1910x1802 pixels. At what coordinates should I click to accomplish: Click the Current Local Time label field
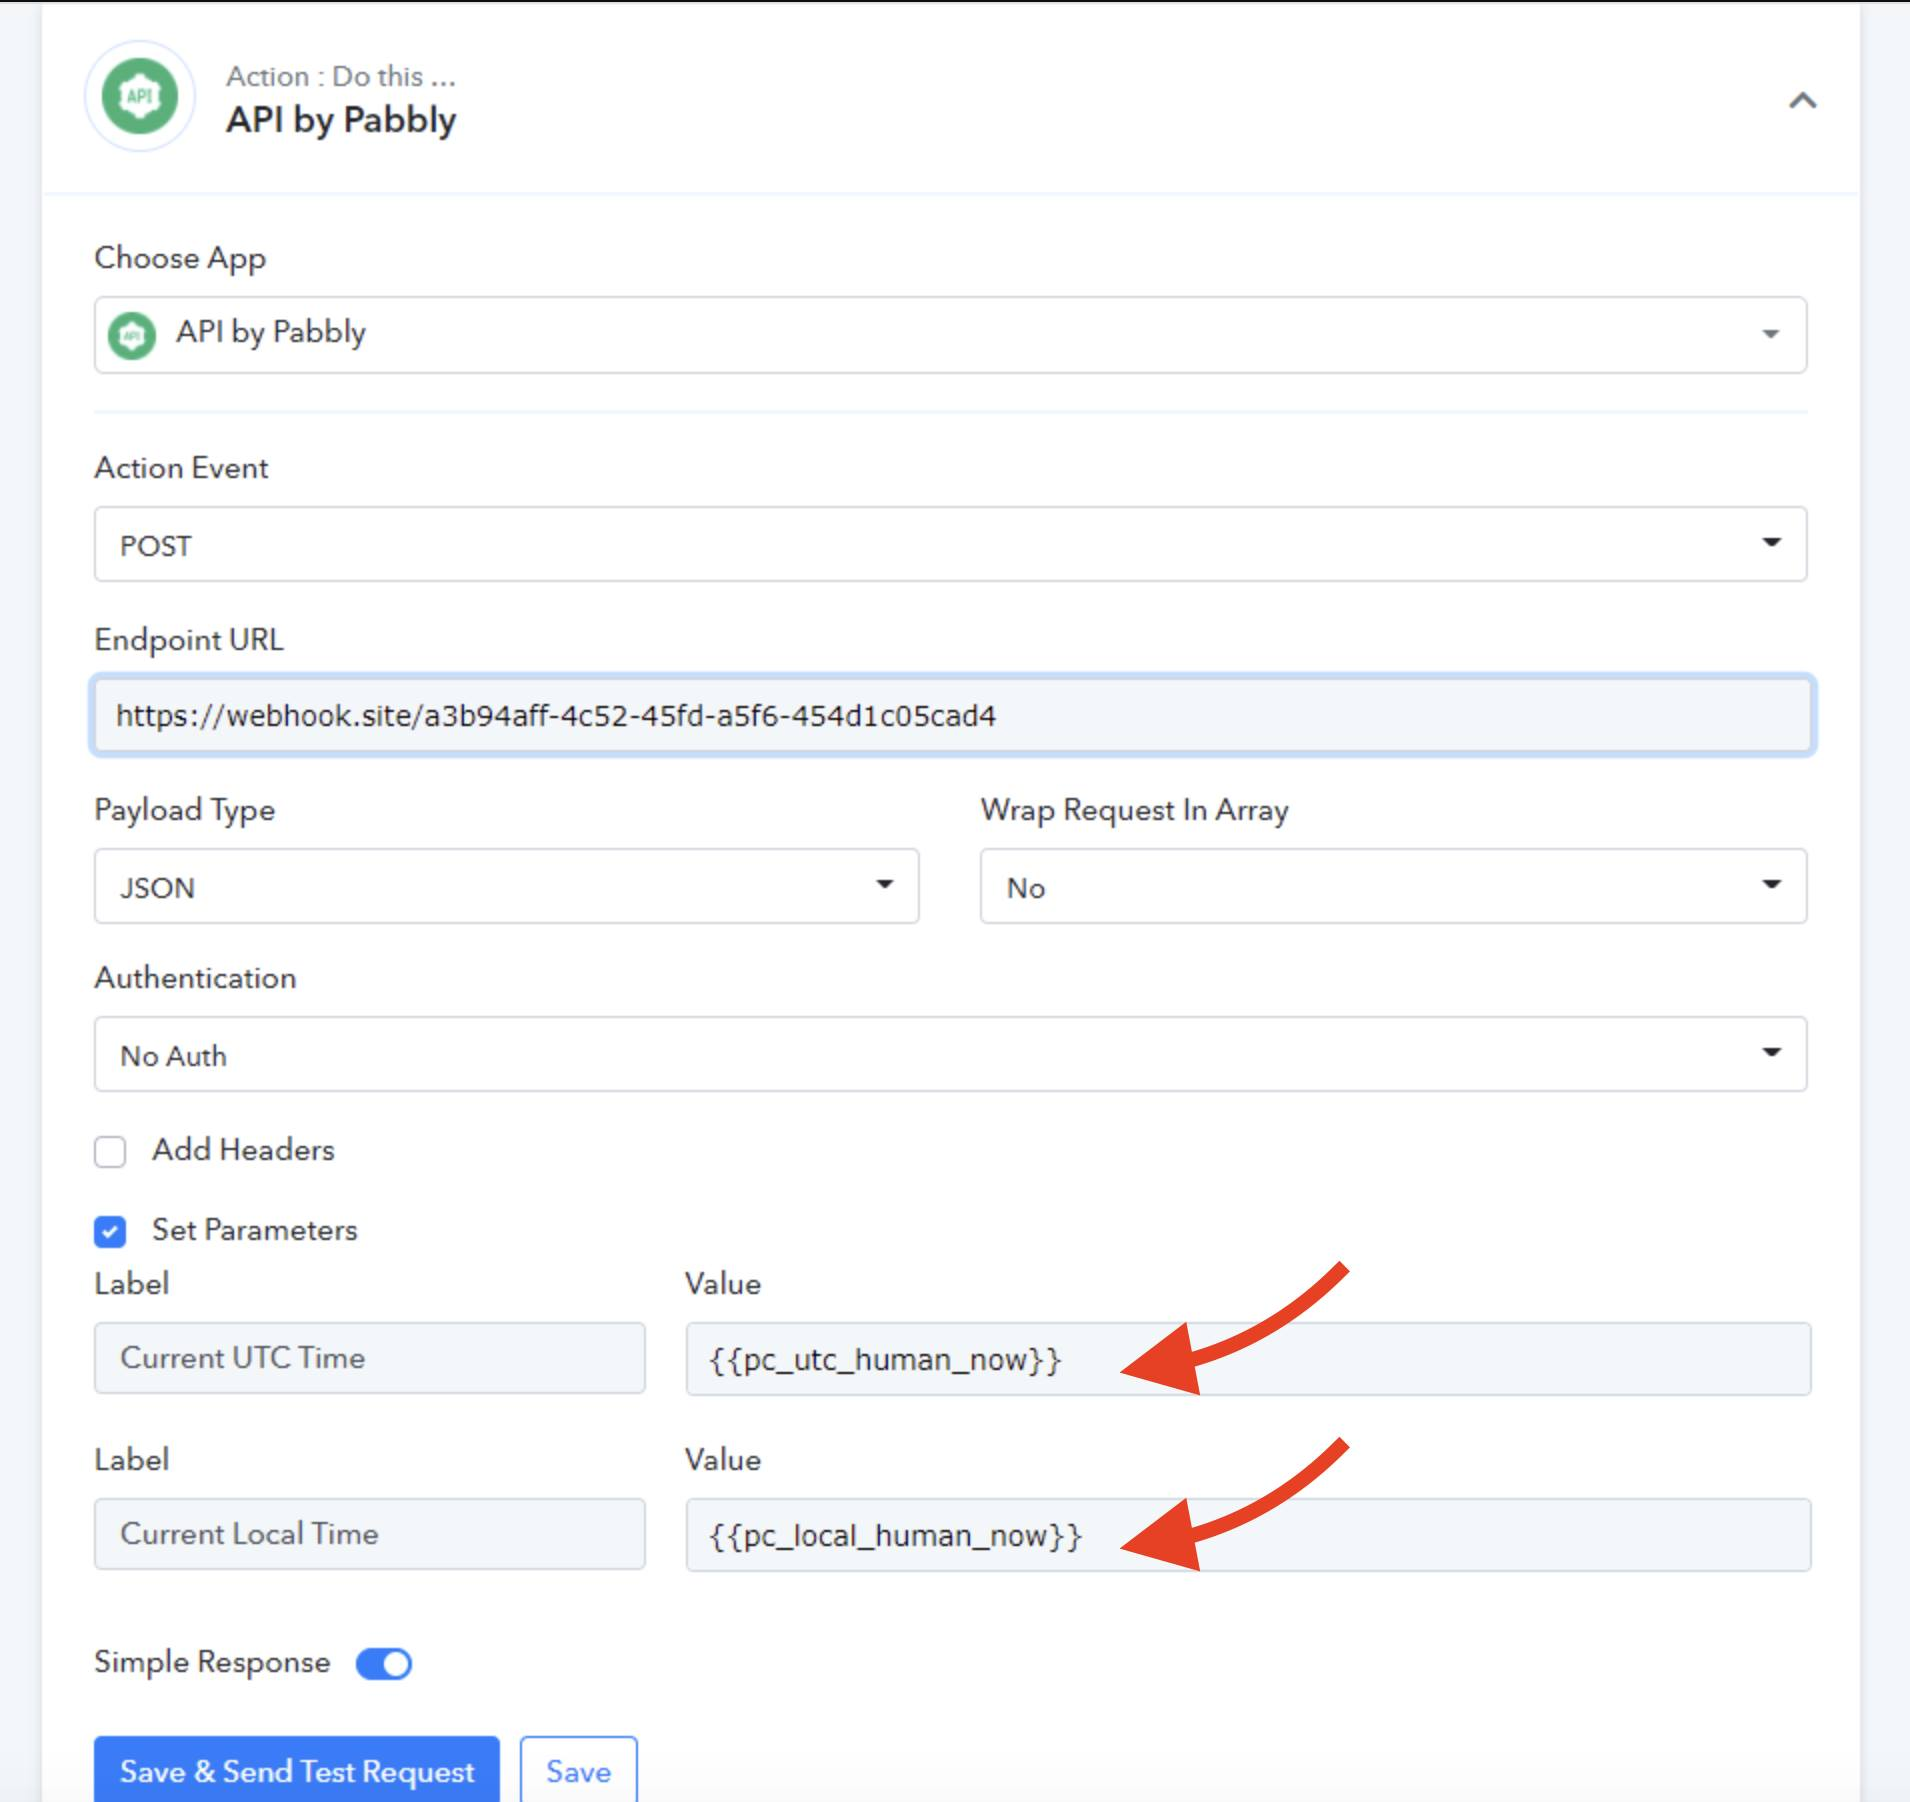(x=370, y=1534)
